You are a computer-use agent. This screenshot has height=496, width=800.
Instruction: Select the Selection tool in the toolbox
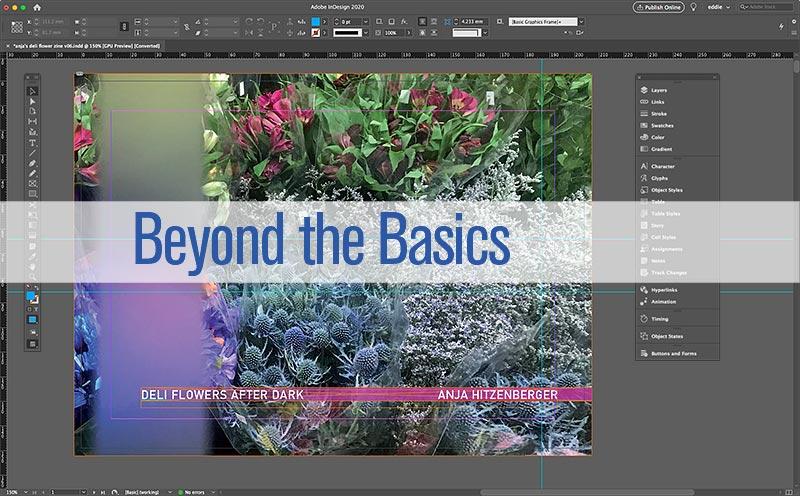[32, 91]
